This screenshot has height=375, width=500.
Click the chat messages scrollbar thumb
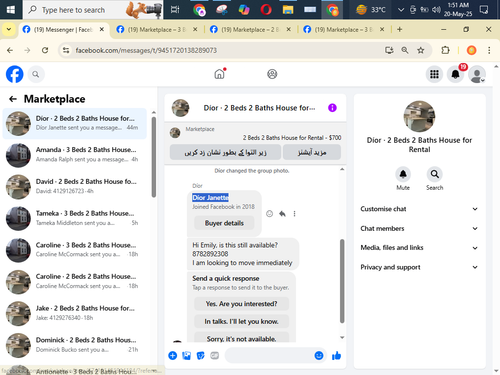click(342, 281)
